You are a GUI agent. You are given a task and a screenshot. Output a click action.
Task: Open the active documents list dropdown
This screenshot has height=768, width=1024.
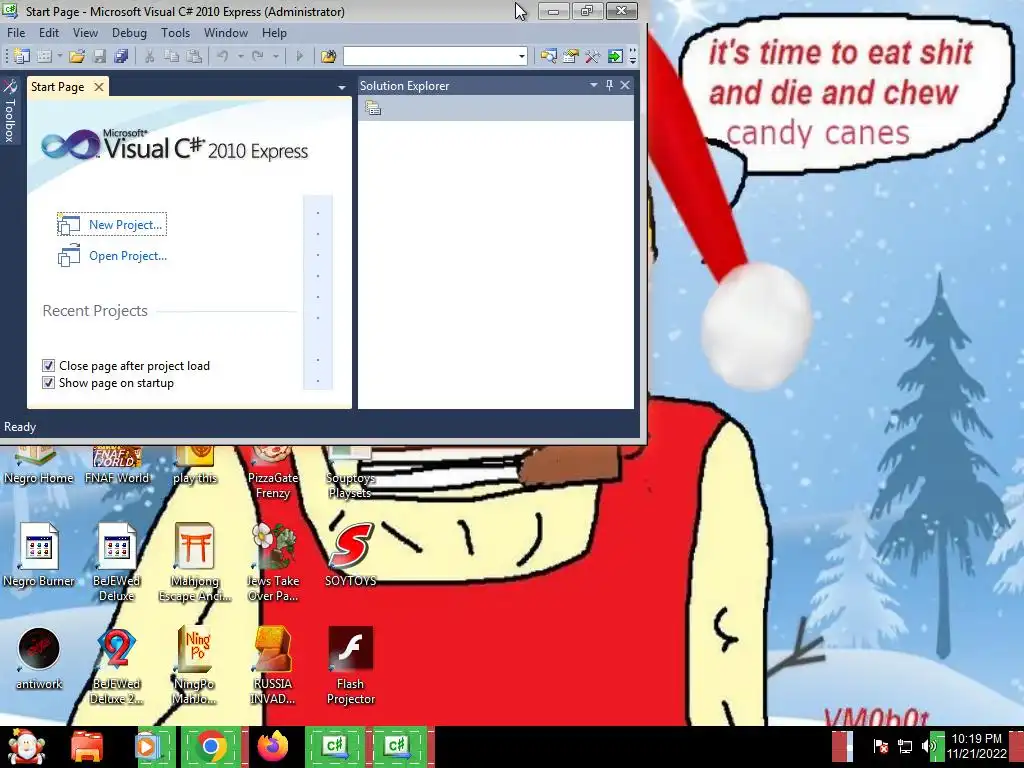342,87
